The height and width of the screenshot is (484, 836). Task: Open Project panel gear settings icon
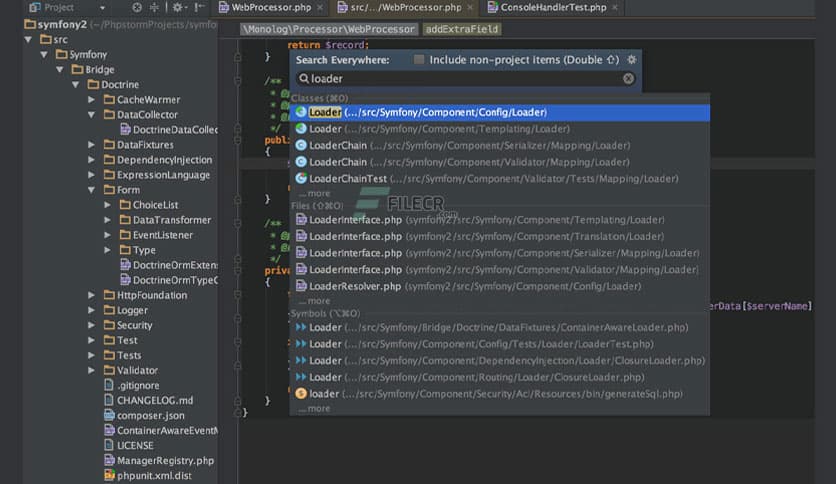click(178, 7)
